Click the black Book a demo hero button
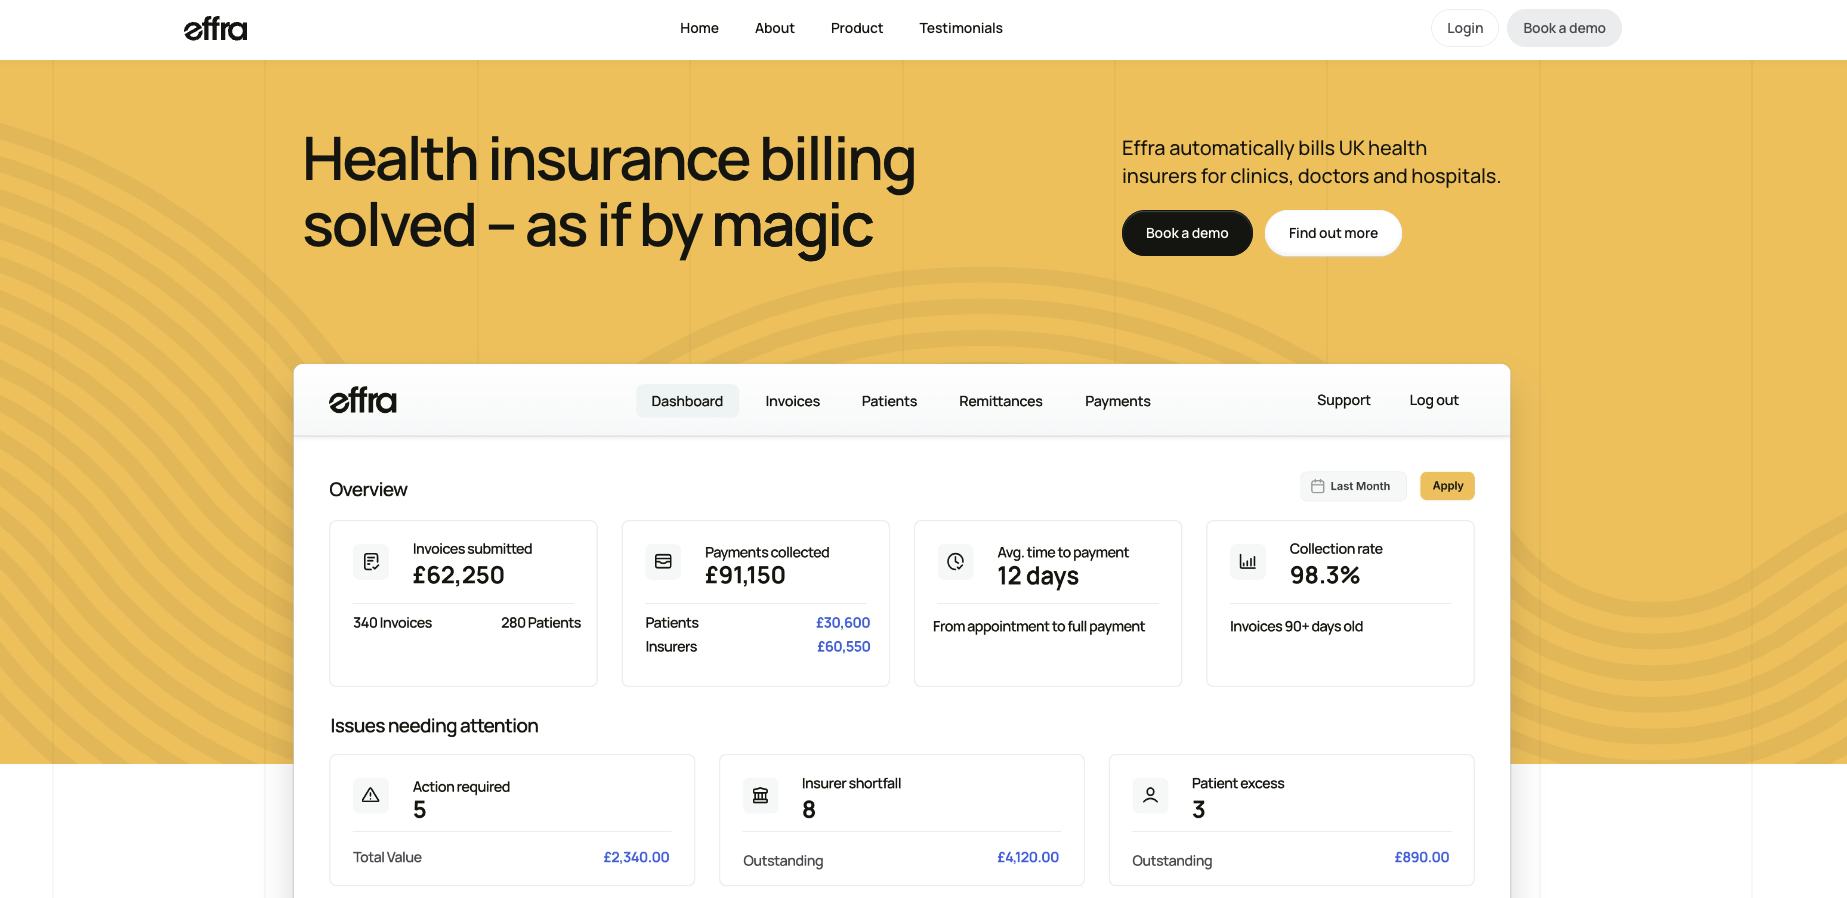 [1187, 233]
